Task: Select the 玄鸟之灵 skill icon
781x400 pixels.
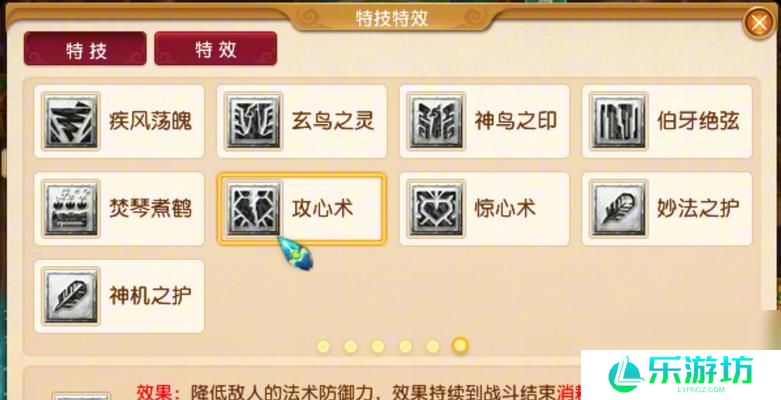Action: (254, 121)
